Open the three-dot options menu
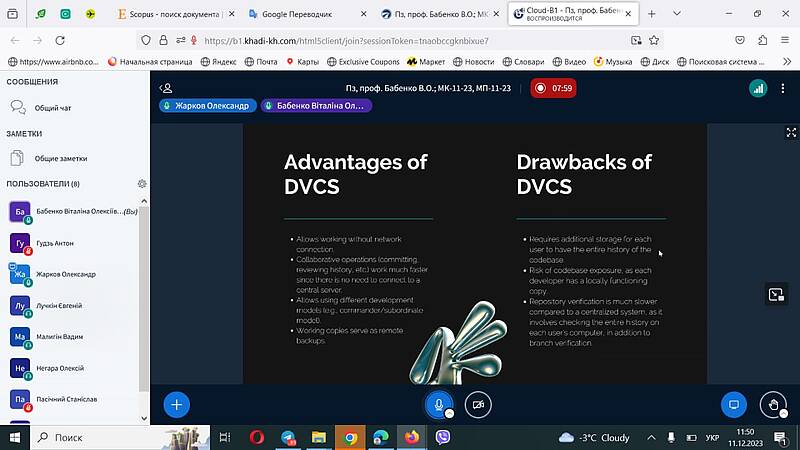Screen dimensions: 800x450 tap(790, 88)
